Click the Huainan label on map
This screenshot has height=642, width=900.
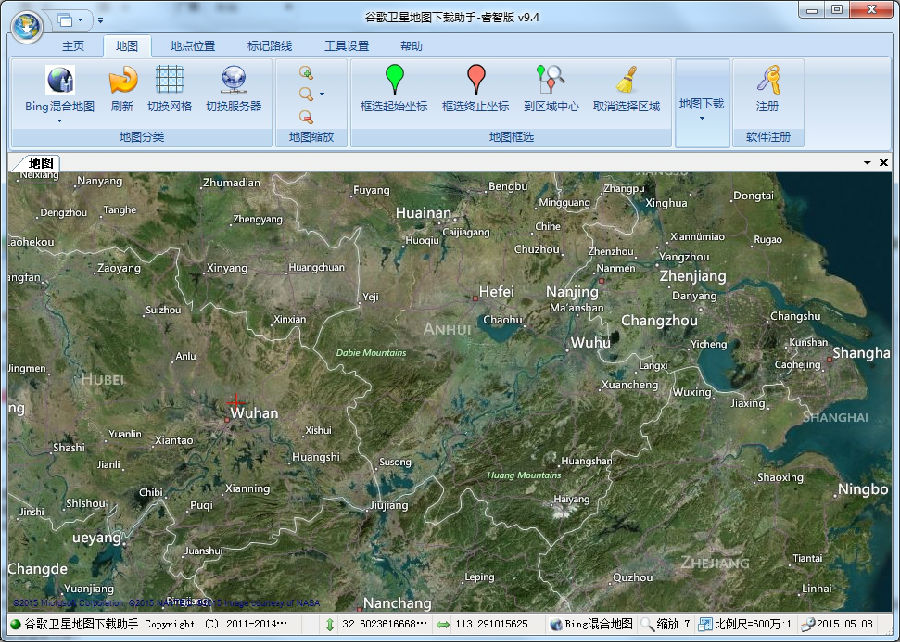coord(424,213)
